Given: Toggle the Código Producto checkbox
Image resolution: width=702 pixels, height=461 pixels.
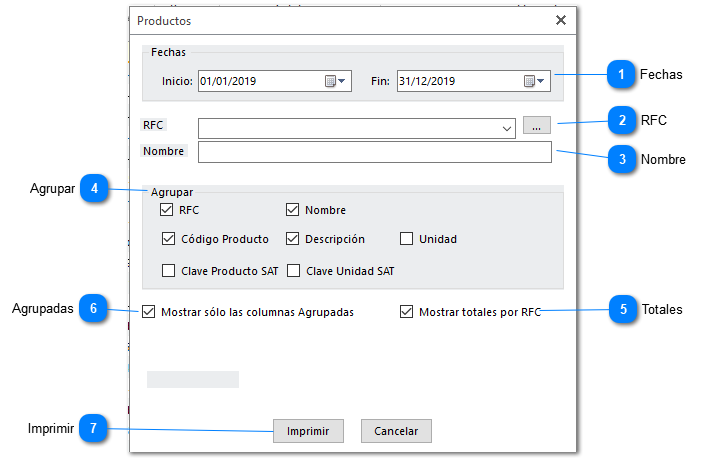Looking at the screenshot, I should pyautogui.click(x=168, y=239).
